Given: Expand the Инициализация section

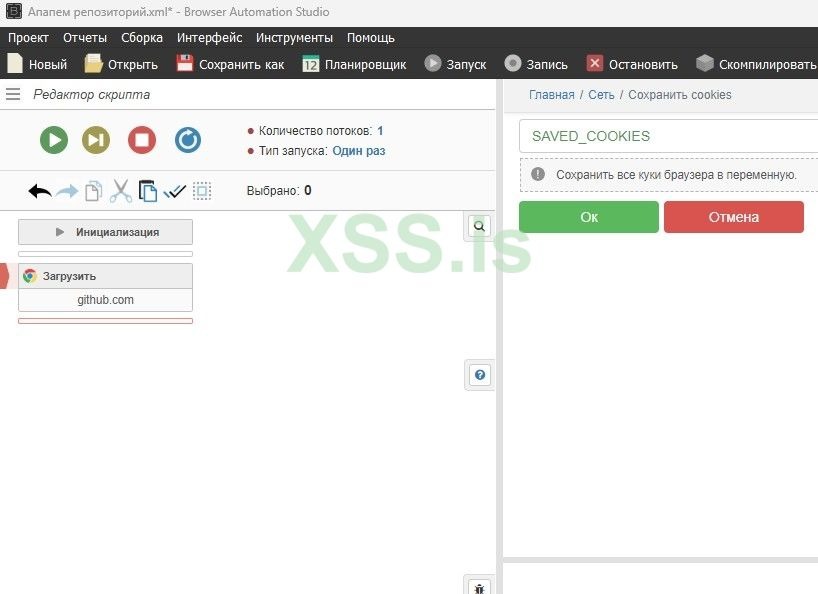Looking at the screenshot, I should 105,232.
